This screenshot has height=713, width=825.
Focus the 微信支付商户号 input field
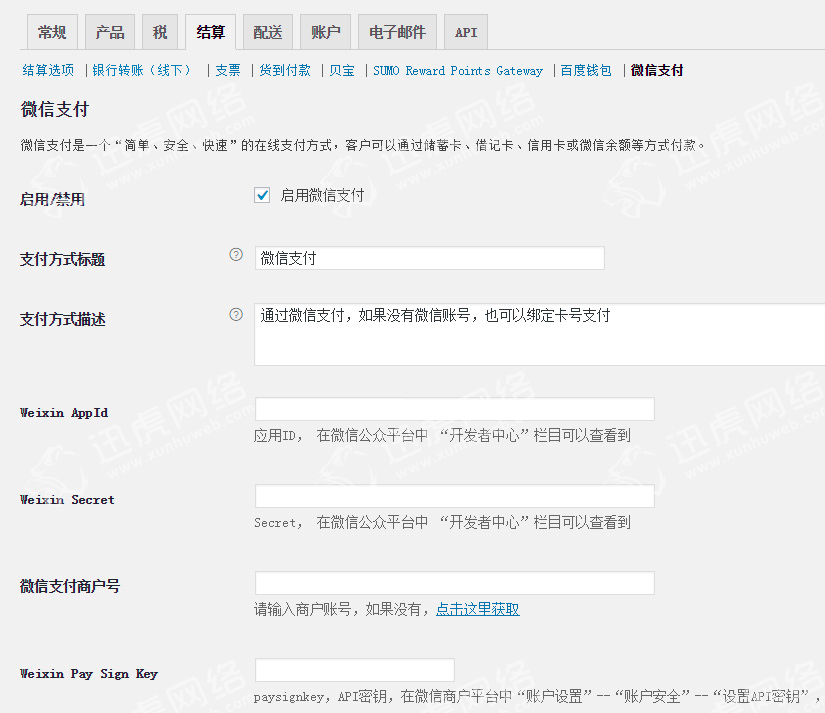(x=455, y=583)
